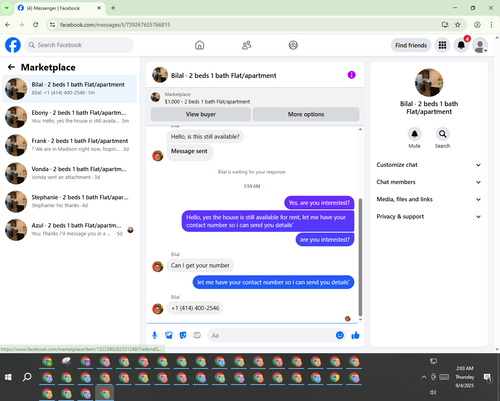The height and width of the screenshot is (401, 500).
Task: Open notifications bell in the top bar
Action: (x=461, y=45)
